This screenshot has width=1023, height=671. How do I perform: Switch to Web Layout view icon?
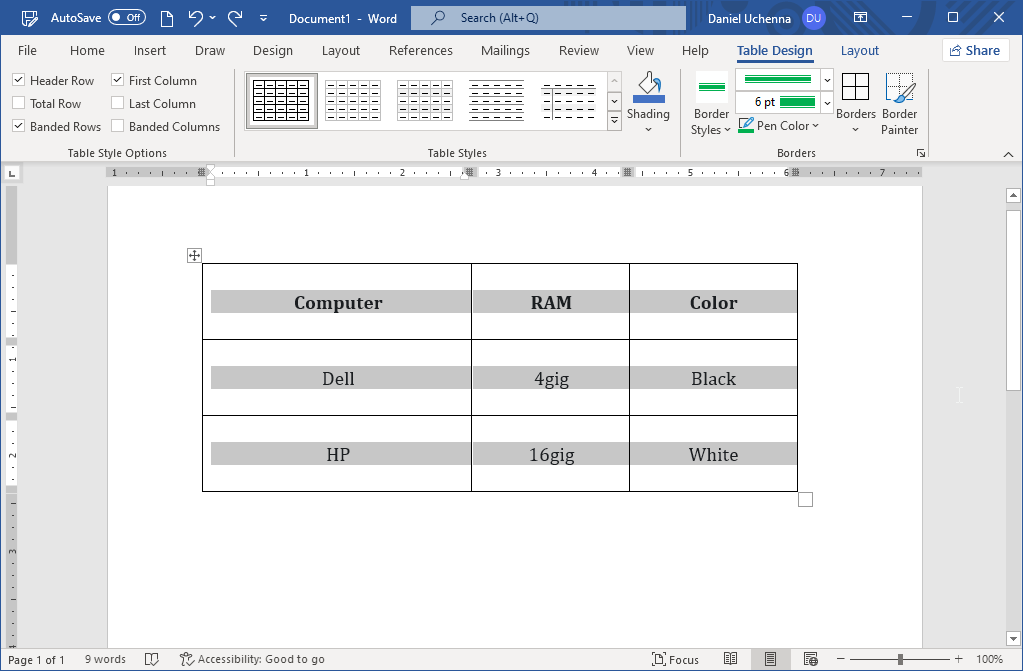click(811, 659)
